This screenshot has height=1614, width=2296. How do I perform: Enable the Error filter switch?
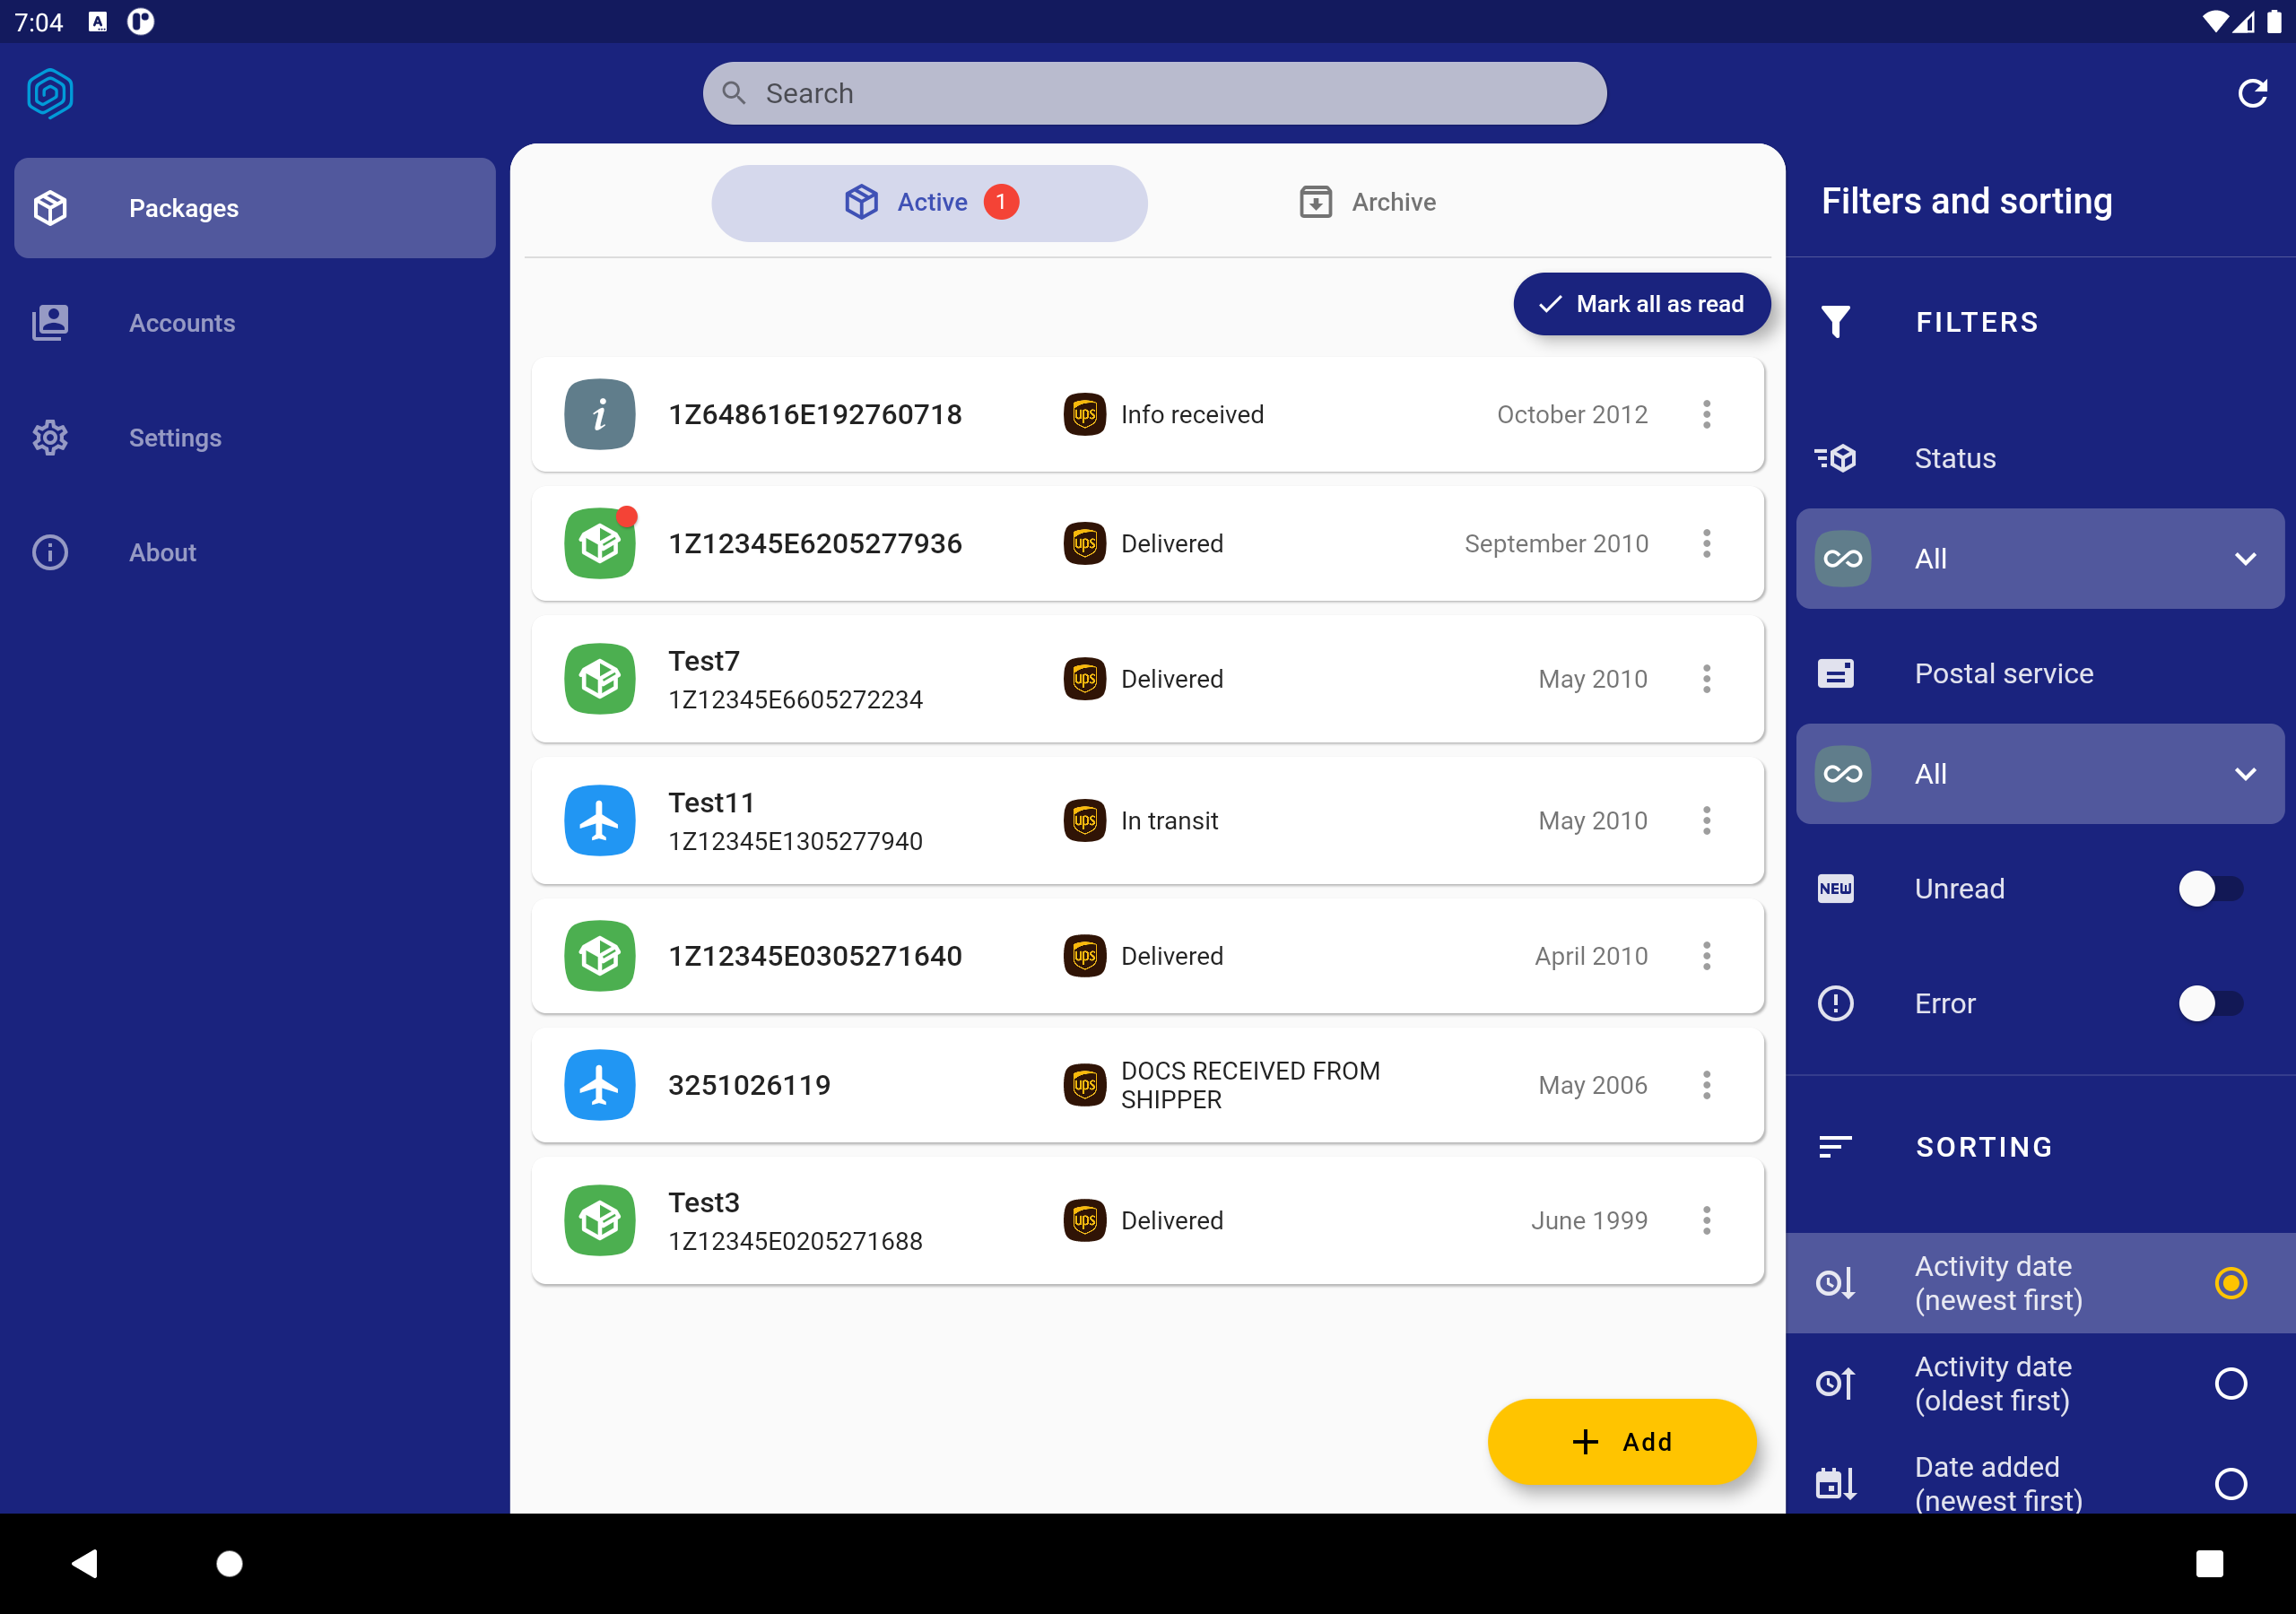(x=2210, y=1003)
